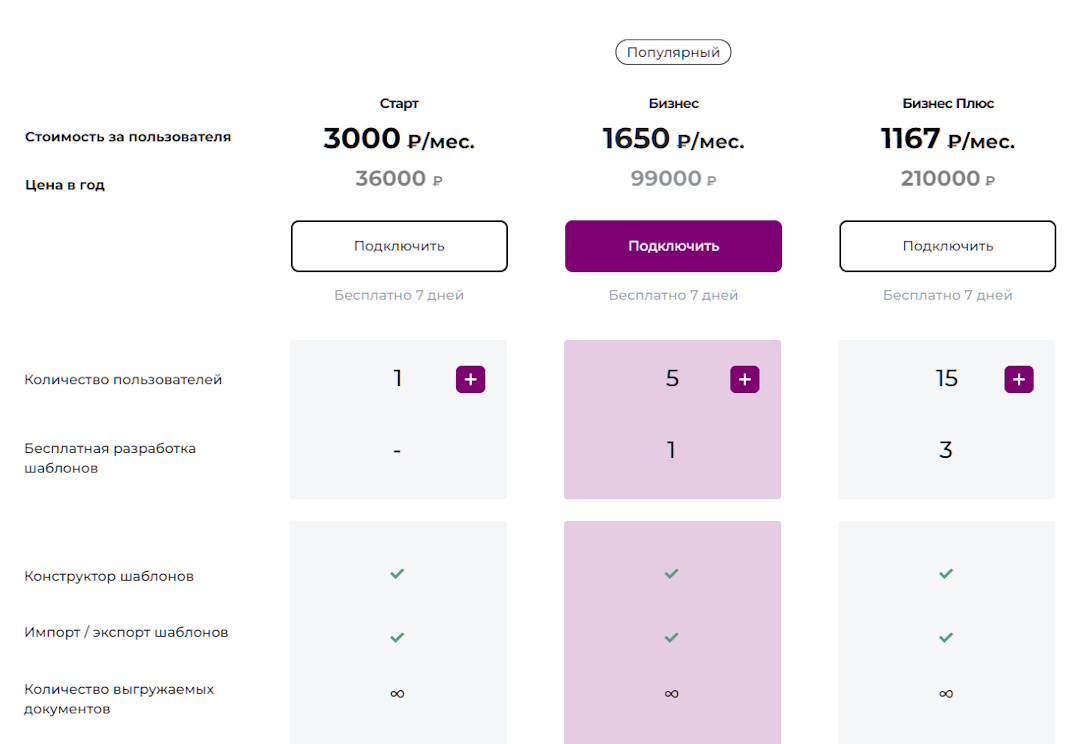This screenshot has width=1080, height=744.
Task: Click the Популярный badge above Бизнес
Action: [x=673, y=53]
